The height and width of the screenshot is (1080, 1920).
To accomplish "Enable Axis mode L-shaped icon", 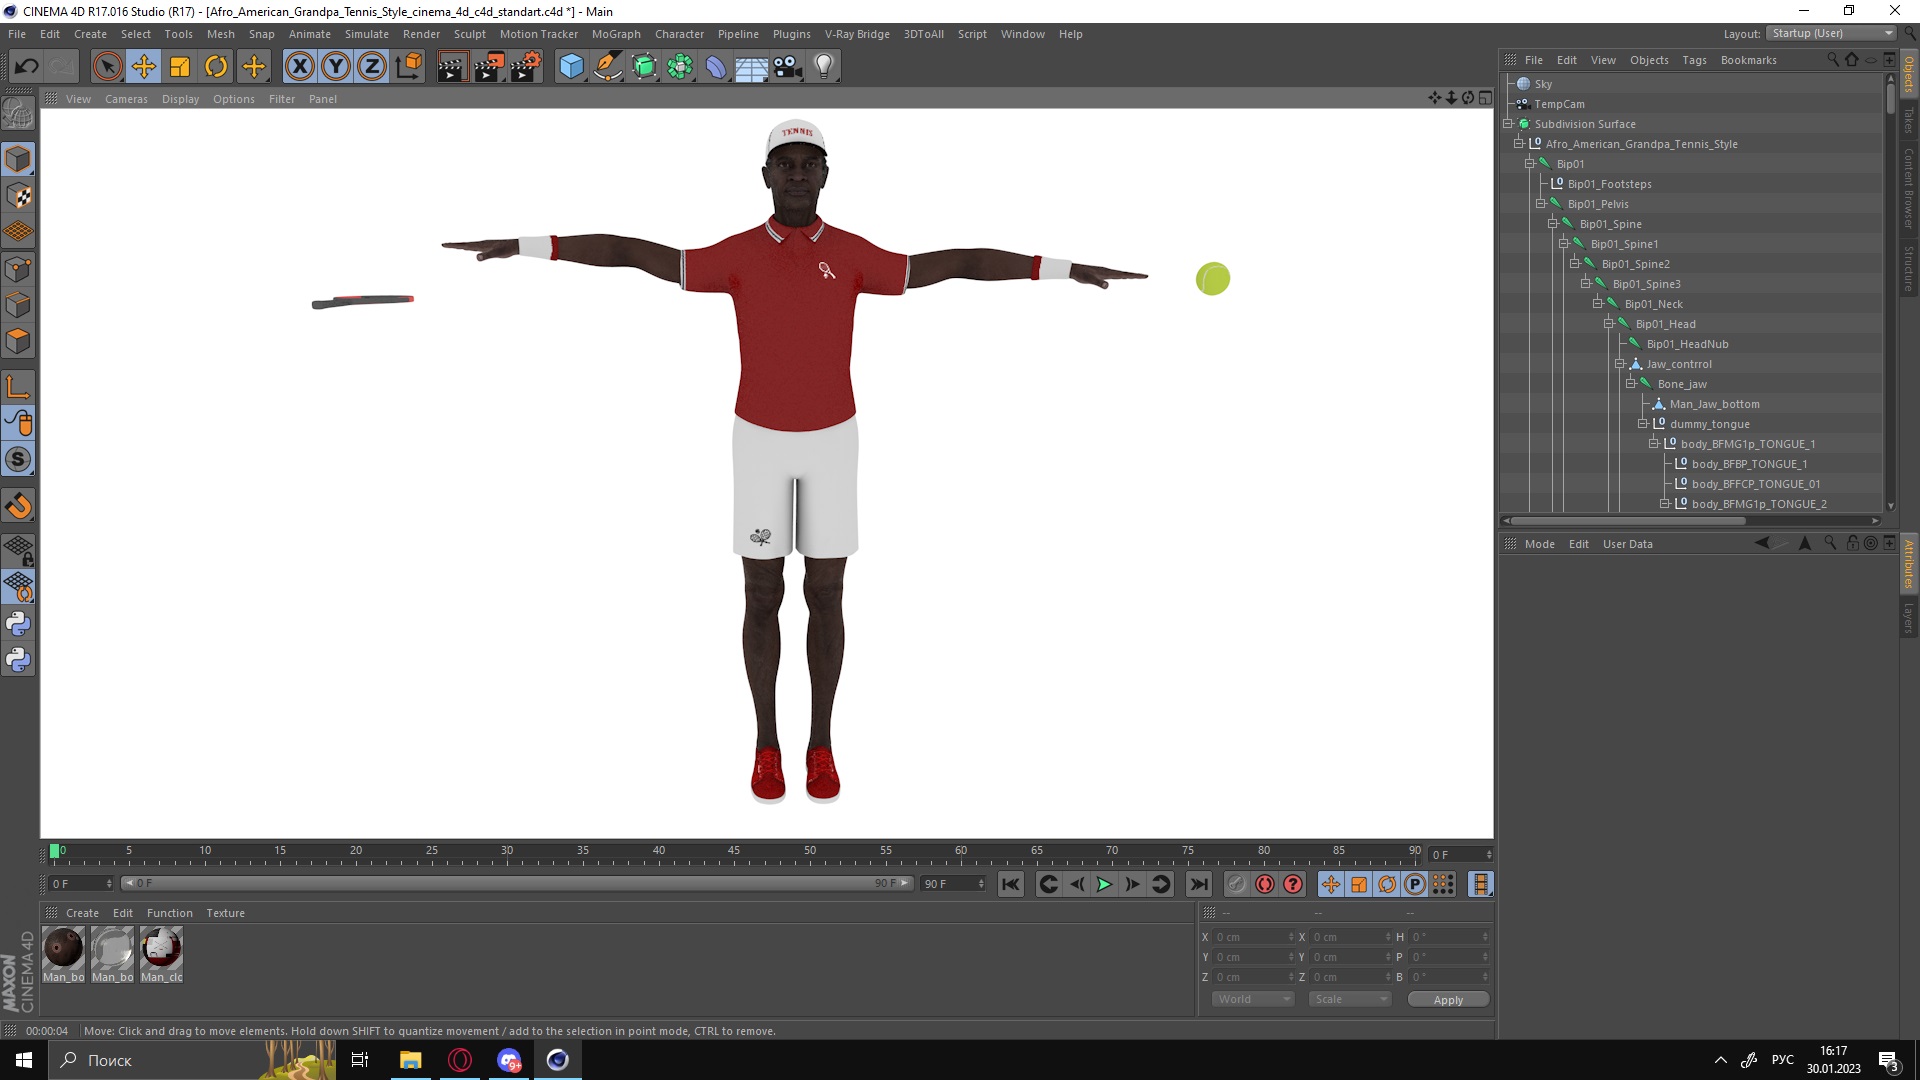I will (x=18, y=387).
